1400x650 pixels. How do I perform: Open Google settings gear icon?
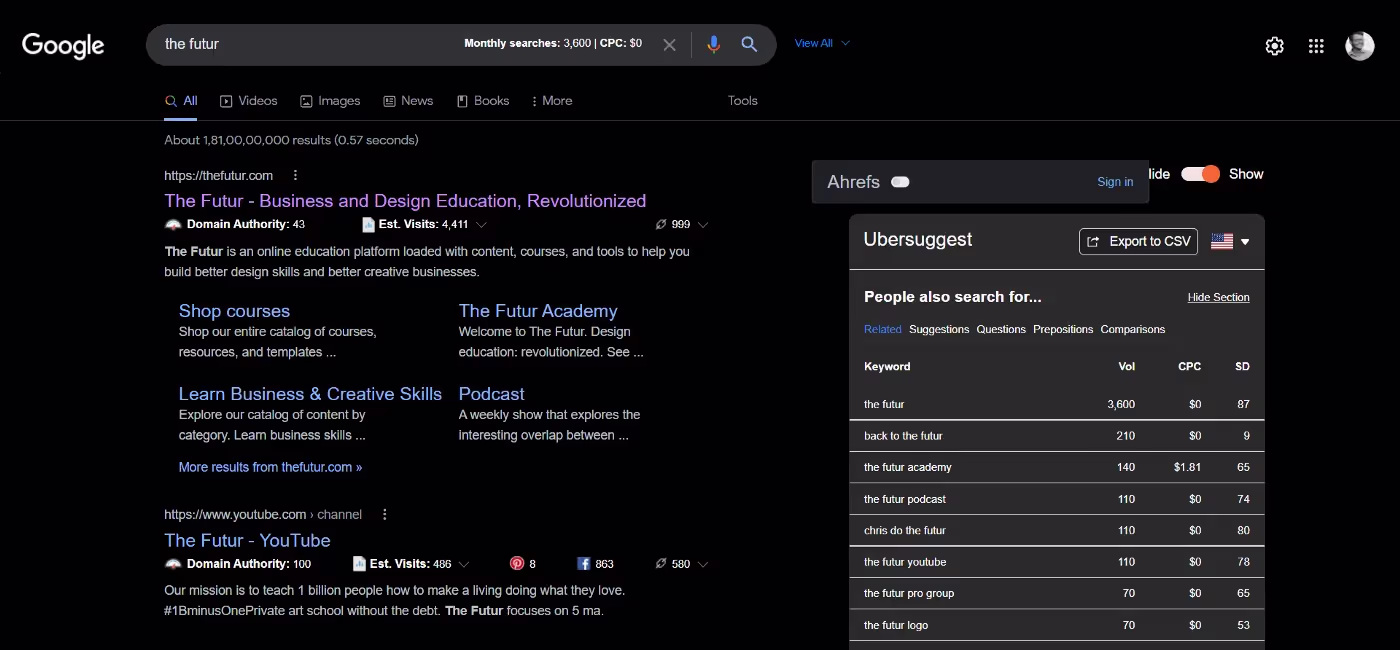1274,46
